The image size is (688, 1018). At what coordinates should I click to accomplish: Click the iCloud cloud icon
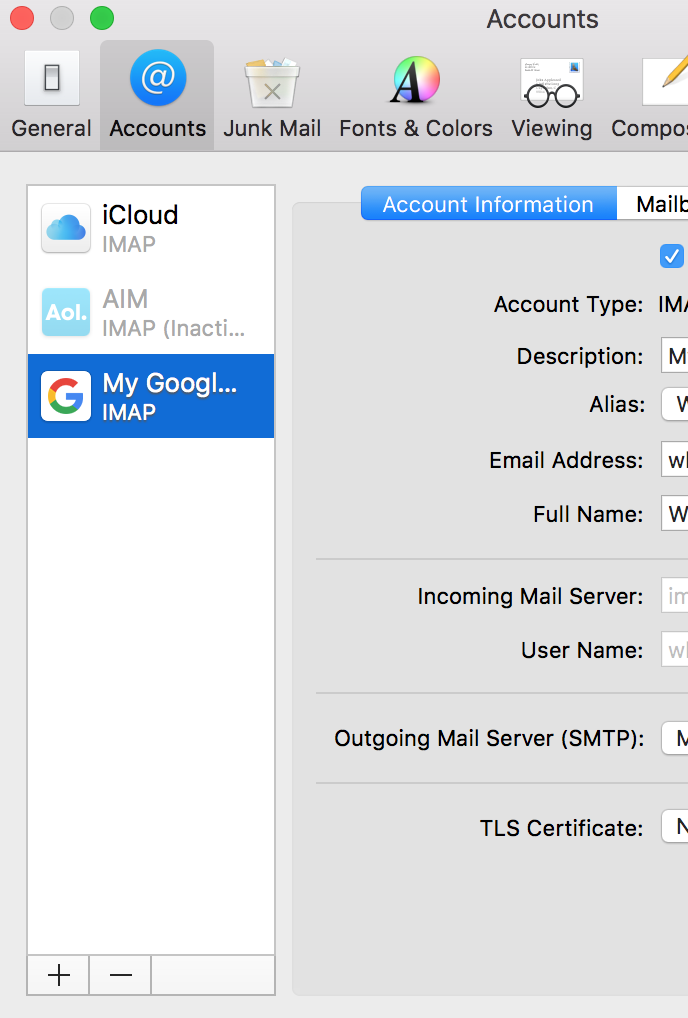click(66, 228)
